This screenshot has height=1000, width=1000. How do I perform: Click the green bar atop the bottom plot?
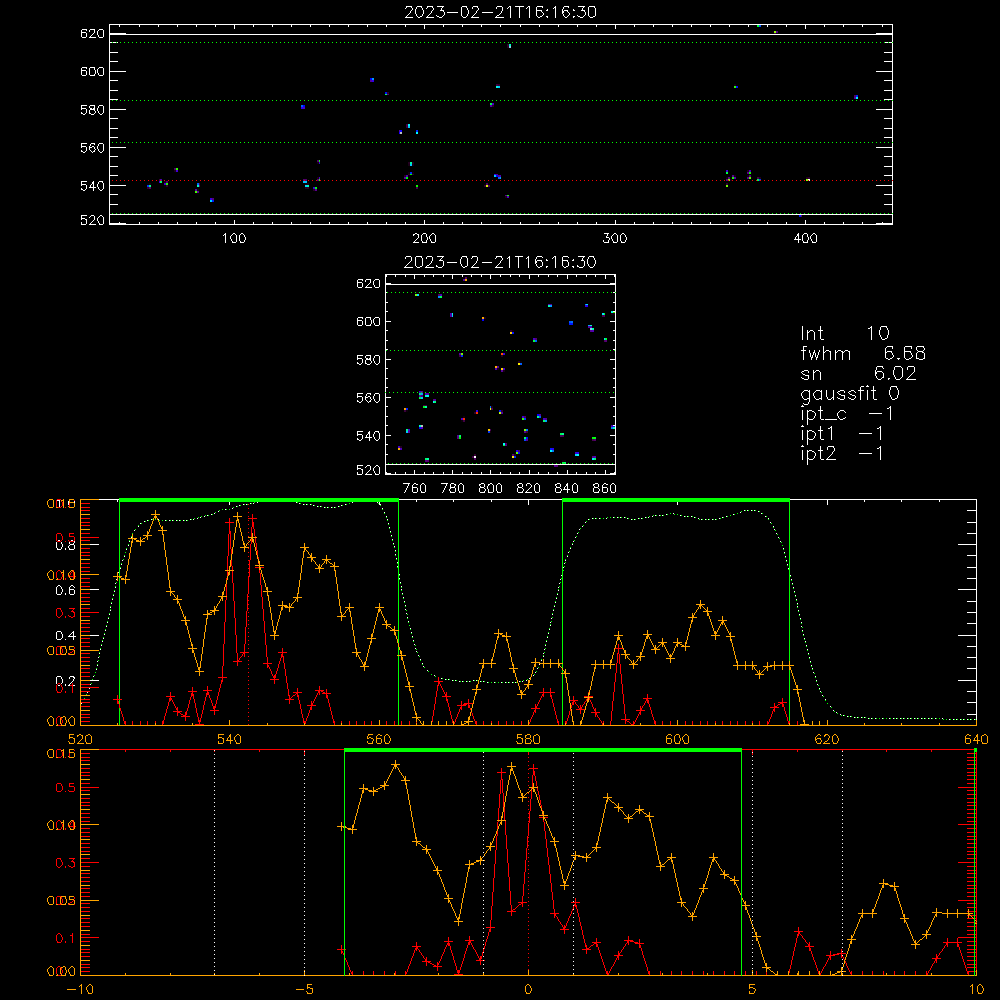pos(543,751)
